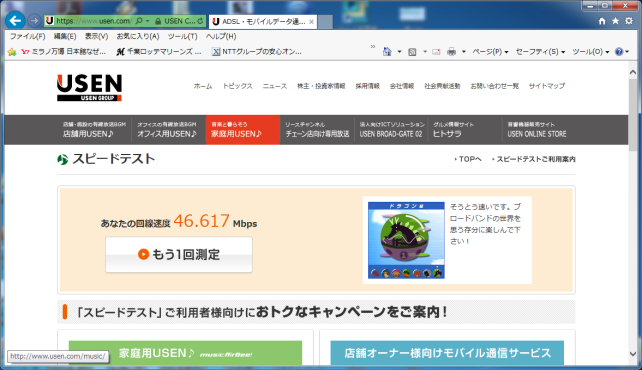
Task: Click the もう1回測定 button
Action: click(179, 255)
